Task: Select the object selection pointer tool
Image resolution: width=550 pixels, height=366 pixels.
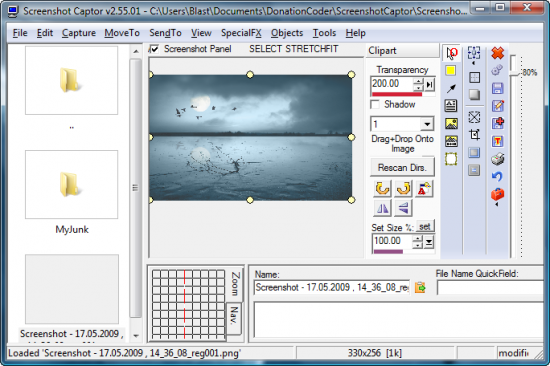Action: coord(451,53)
